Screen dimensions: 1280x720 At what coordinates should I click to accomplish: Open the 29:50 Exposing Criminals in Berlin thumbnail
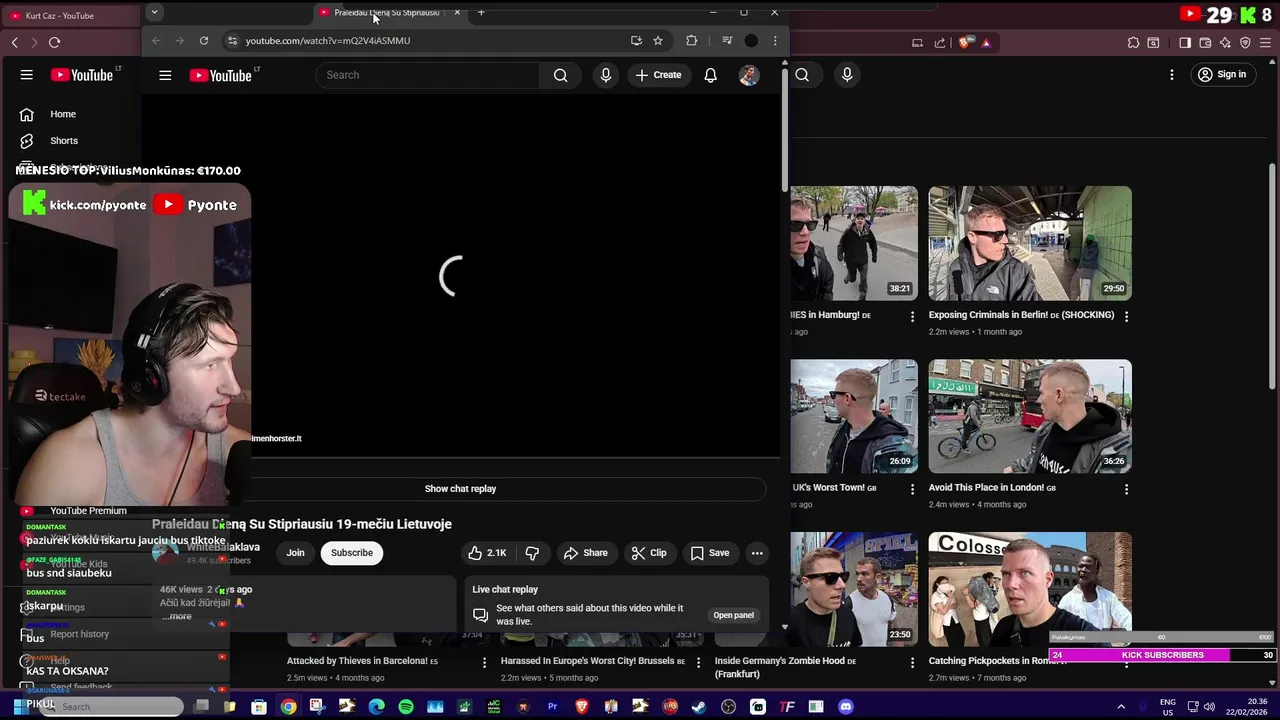1030,243
